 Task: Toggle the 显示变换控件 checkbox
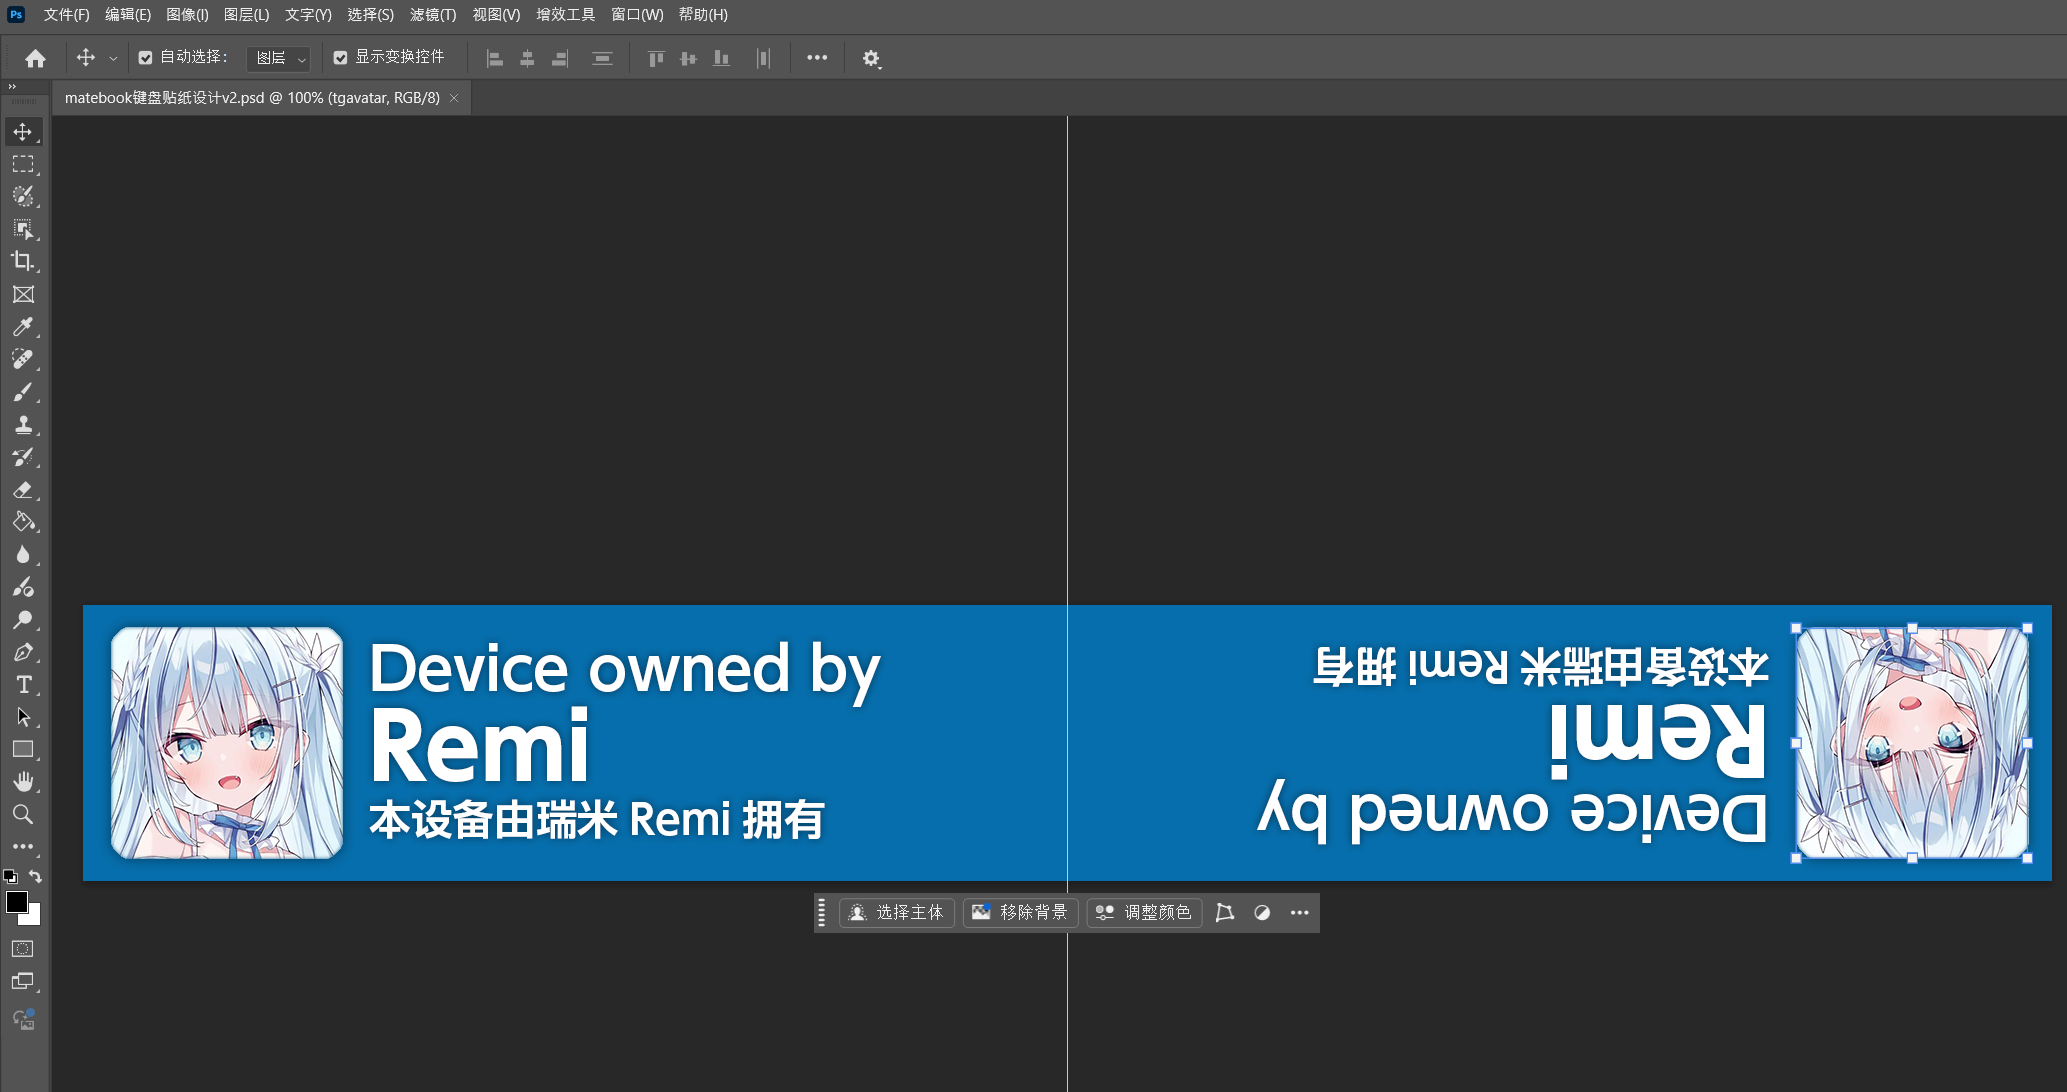pos(340,58)
